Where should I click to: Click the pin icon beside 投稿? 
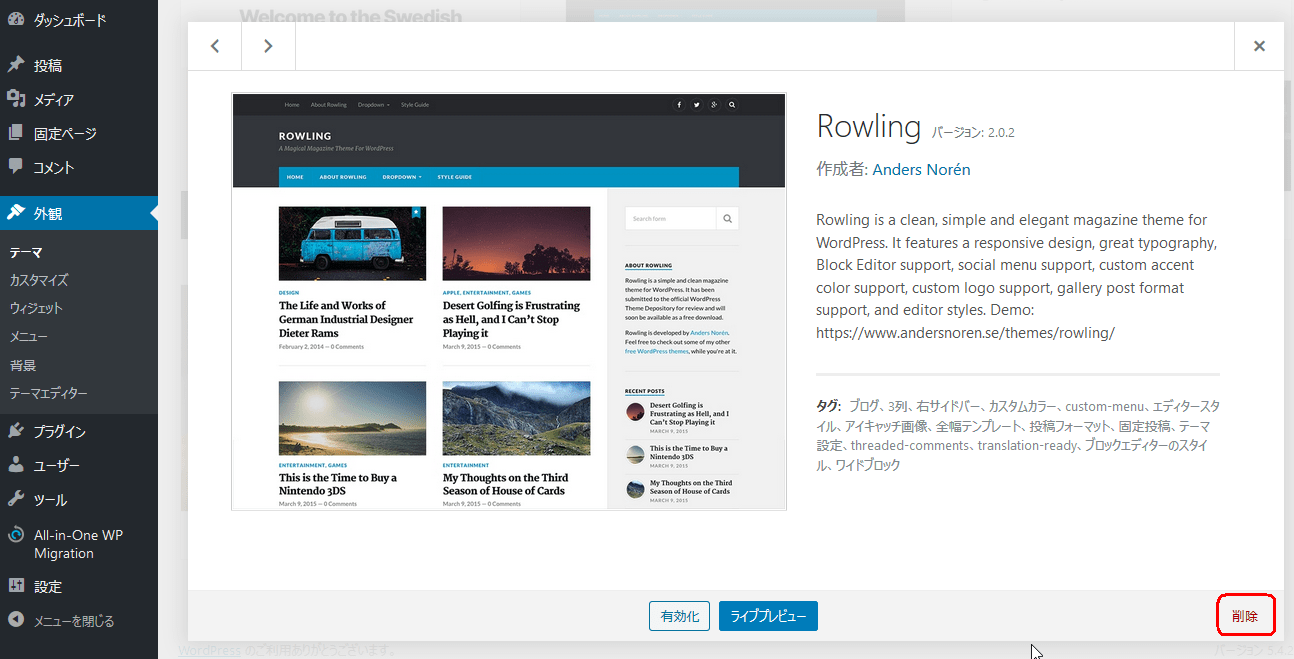16,65
